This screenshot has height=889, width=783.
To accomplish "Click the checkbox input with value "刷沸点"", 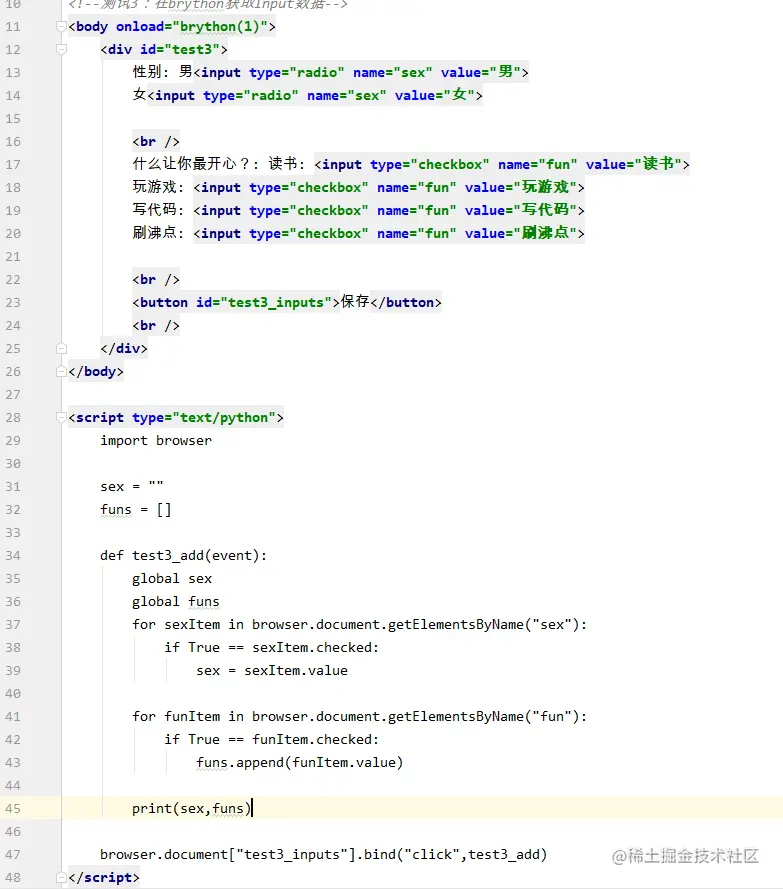I will (389, 234).
